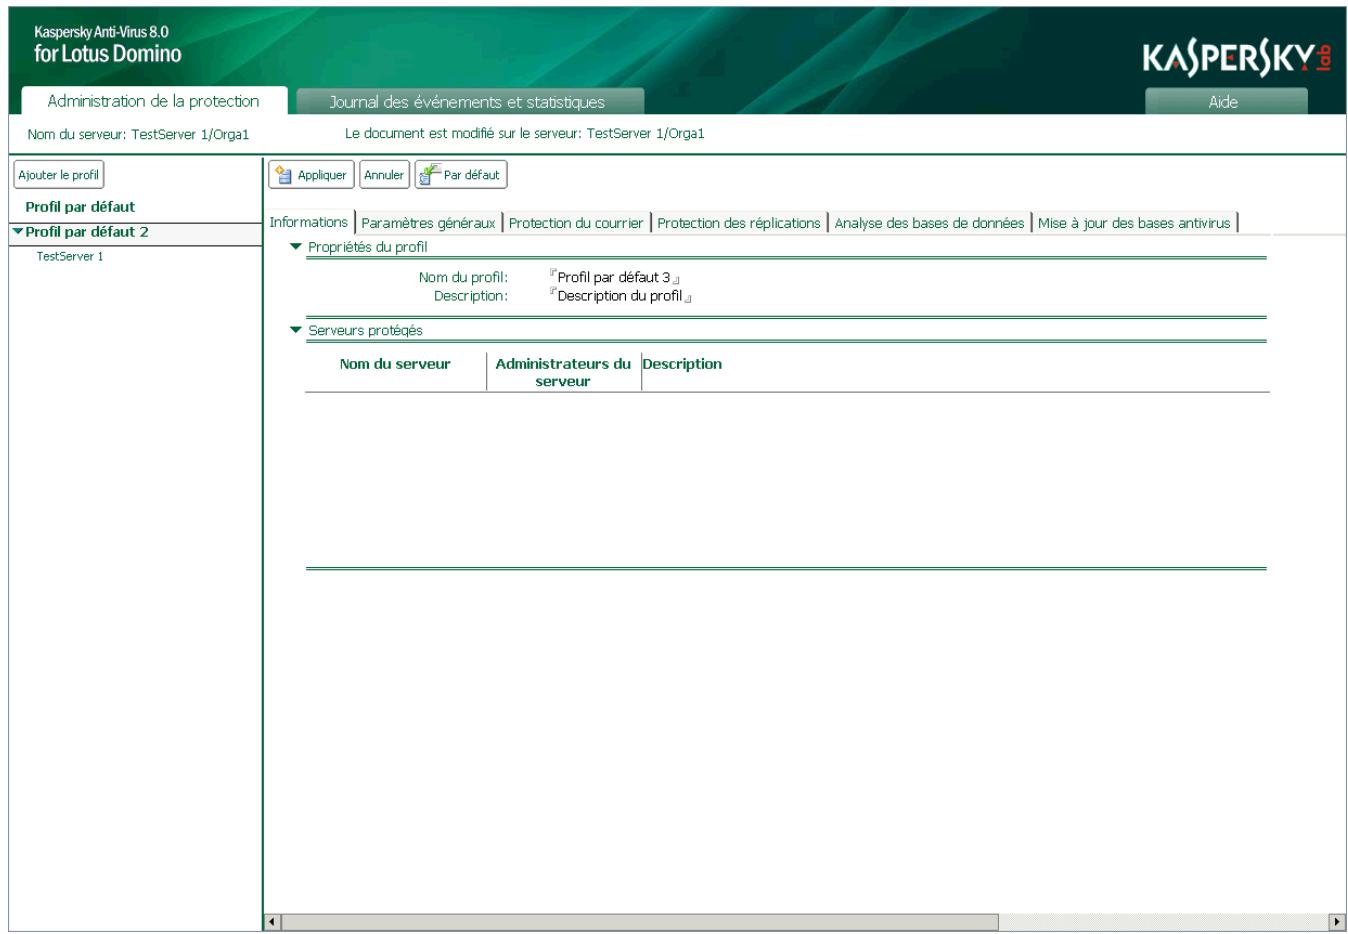The image size is (1348, 934).
Task: Click the Description: label under profile properties
Action: 470,296
